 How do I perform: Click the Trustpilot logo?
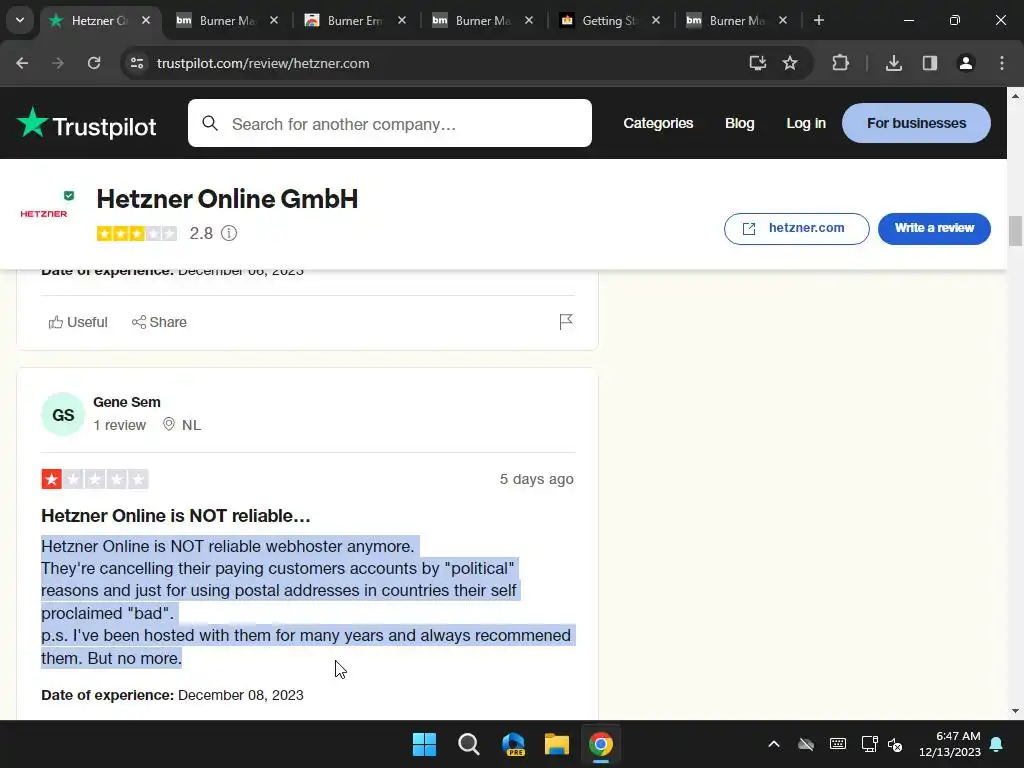pyautogui.click(x=86, y=123)
